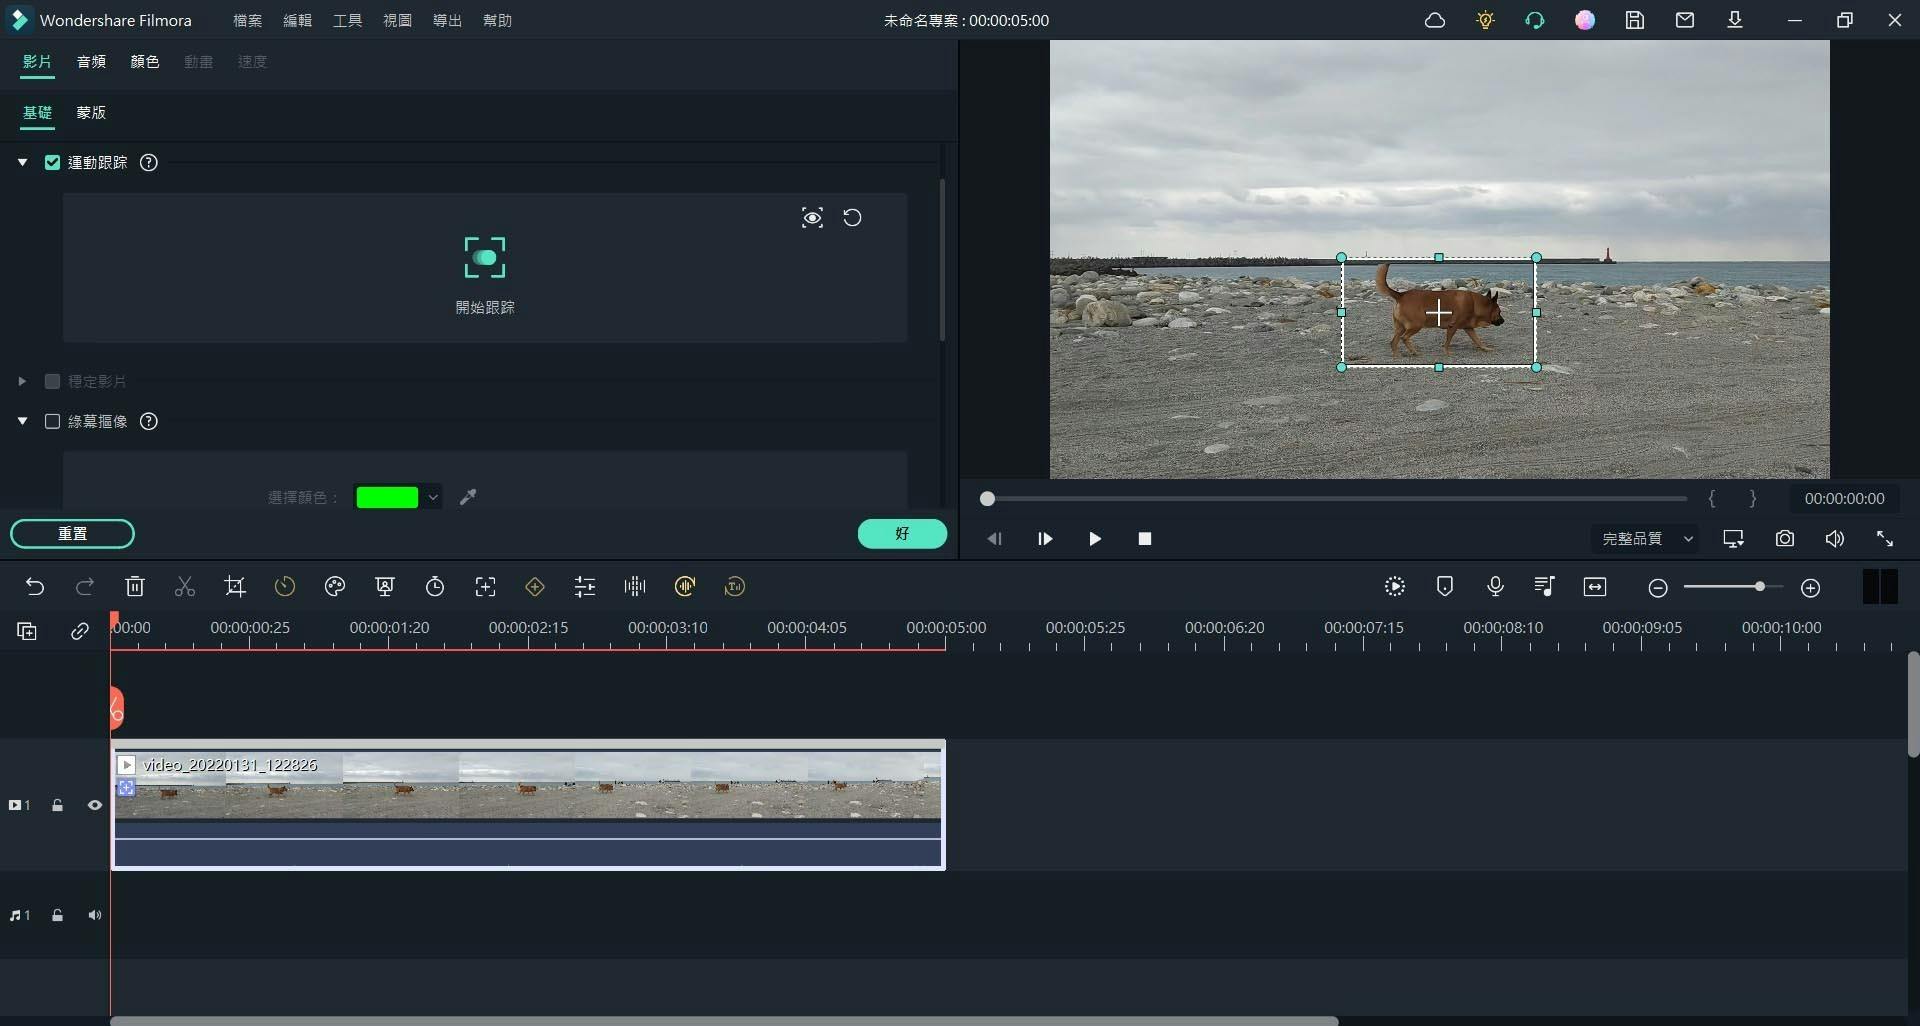This screenshot has height=1026, width=1920.
Task: Click the microphone voiceover record icon
Action: click(x=1495, y=587)
